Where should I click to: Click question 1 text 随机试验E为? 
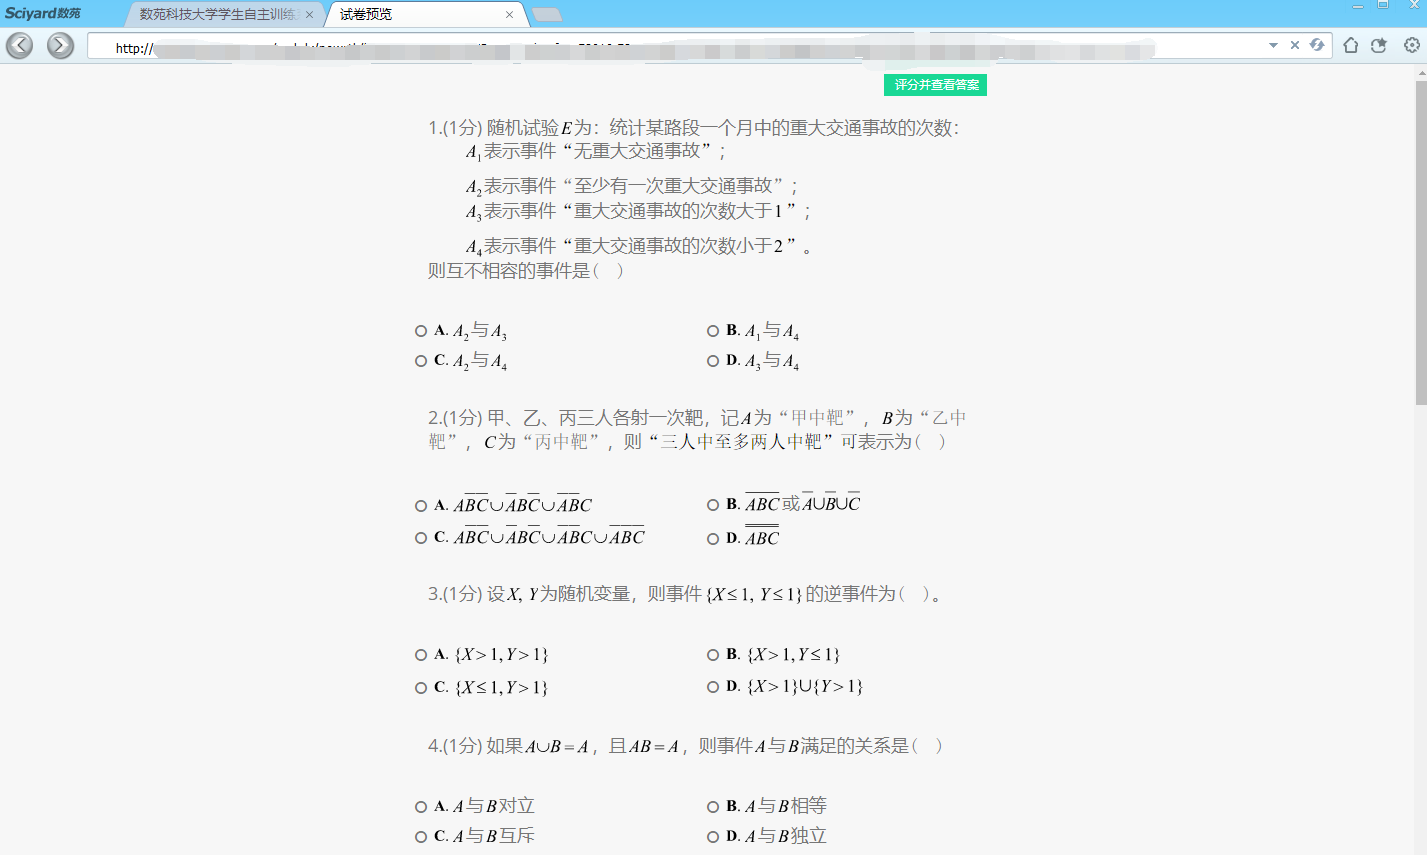coord(540,128)
